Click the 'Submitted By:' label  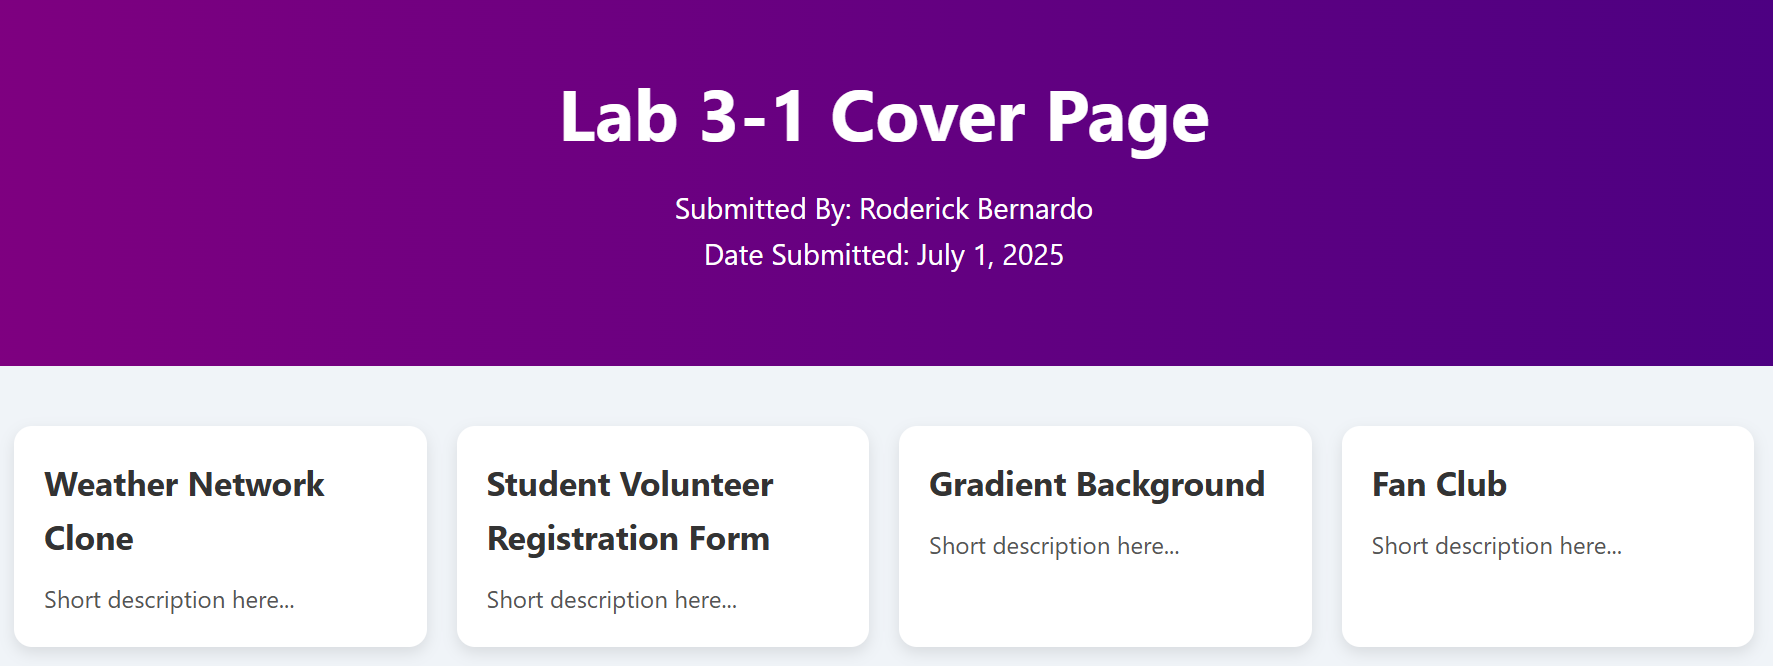click(763, 209)
